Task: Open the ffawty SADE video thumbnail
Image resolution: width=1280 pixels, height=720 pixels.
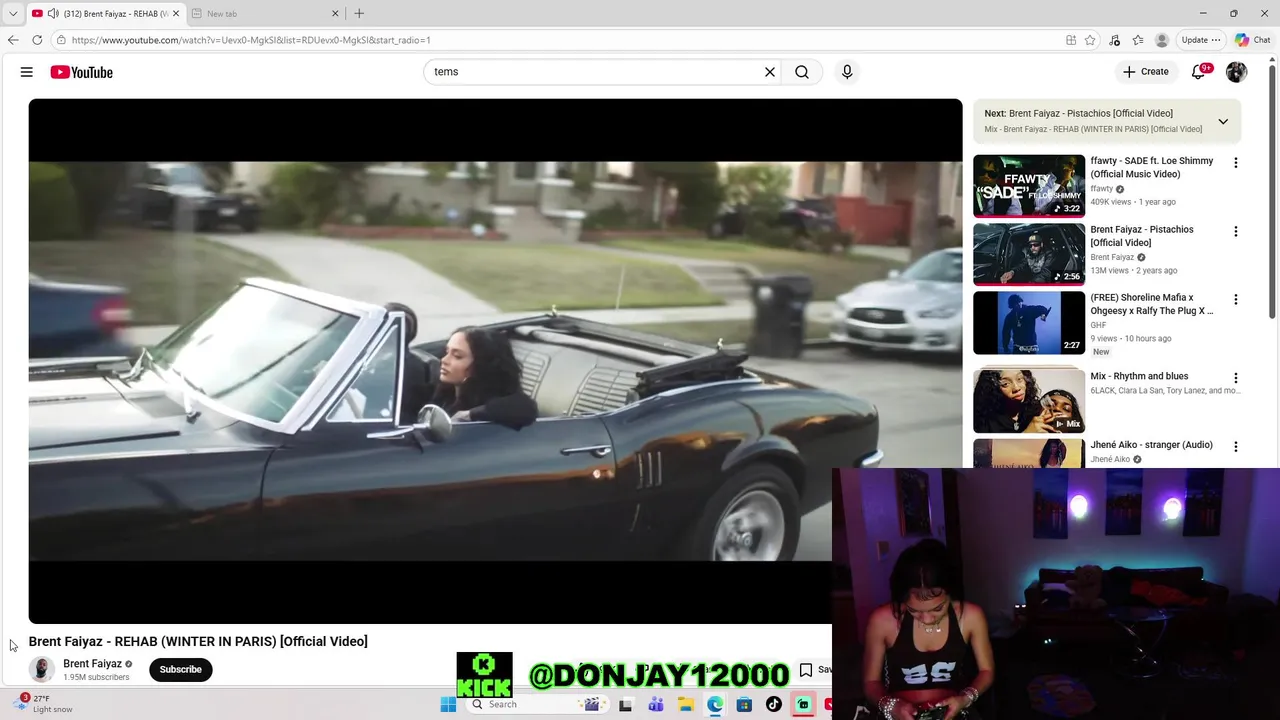Action: [x=1029, y=185]
